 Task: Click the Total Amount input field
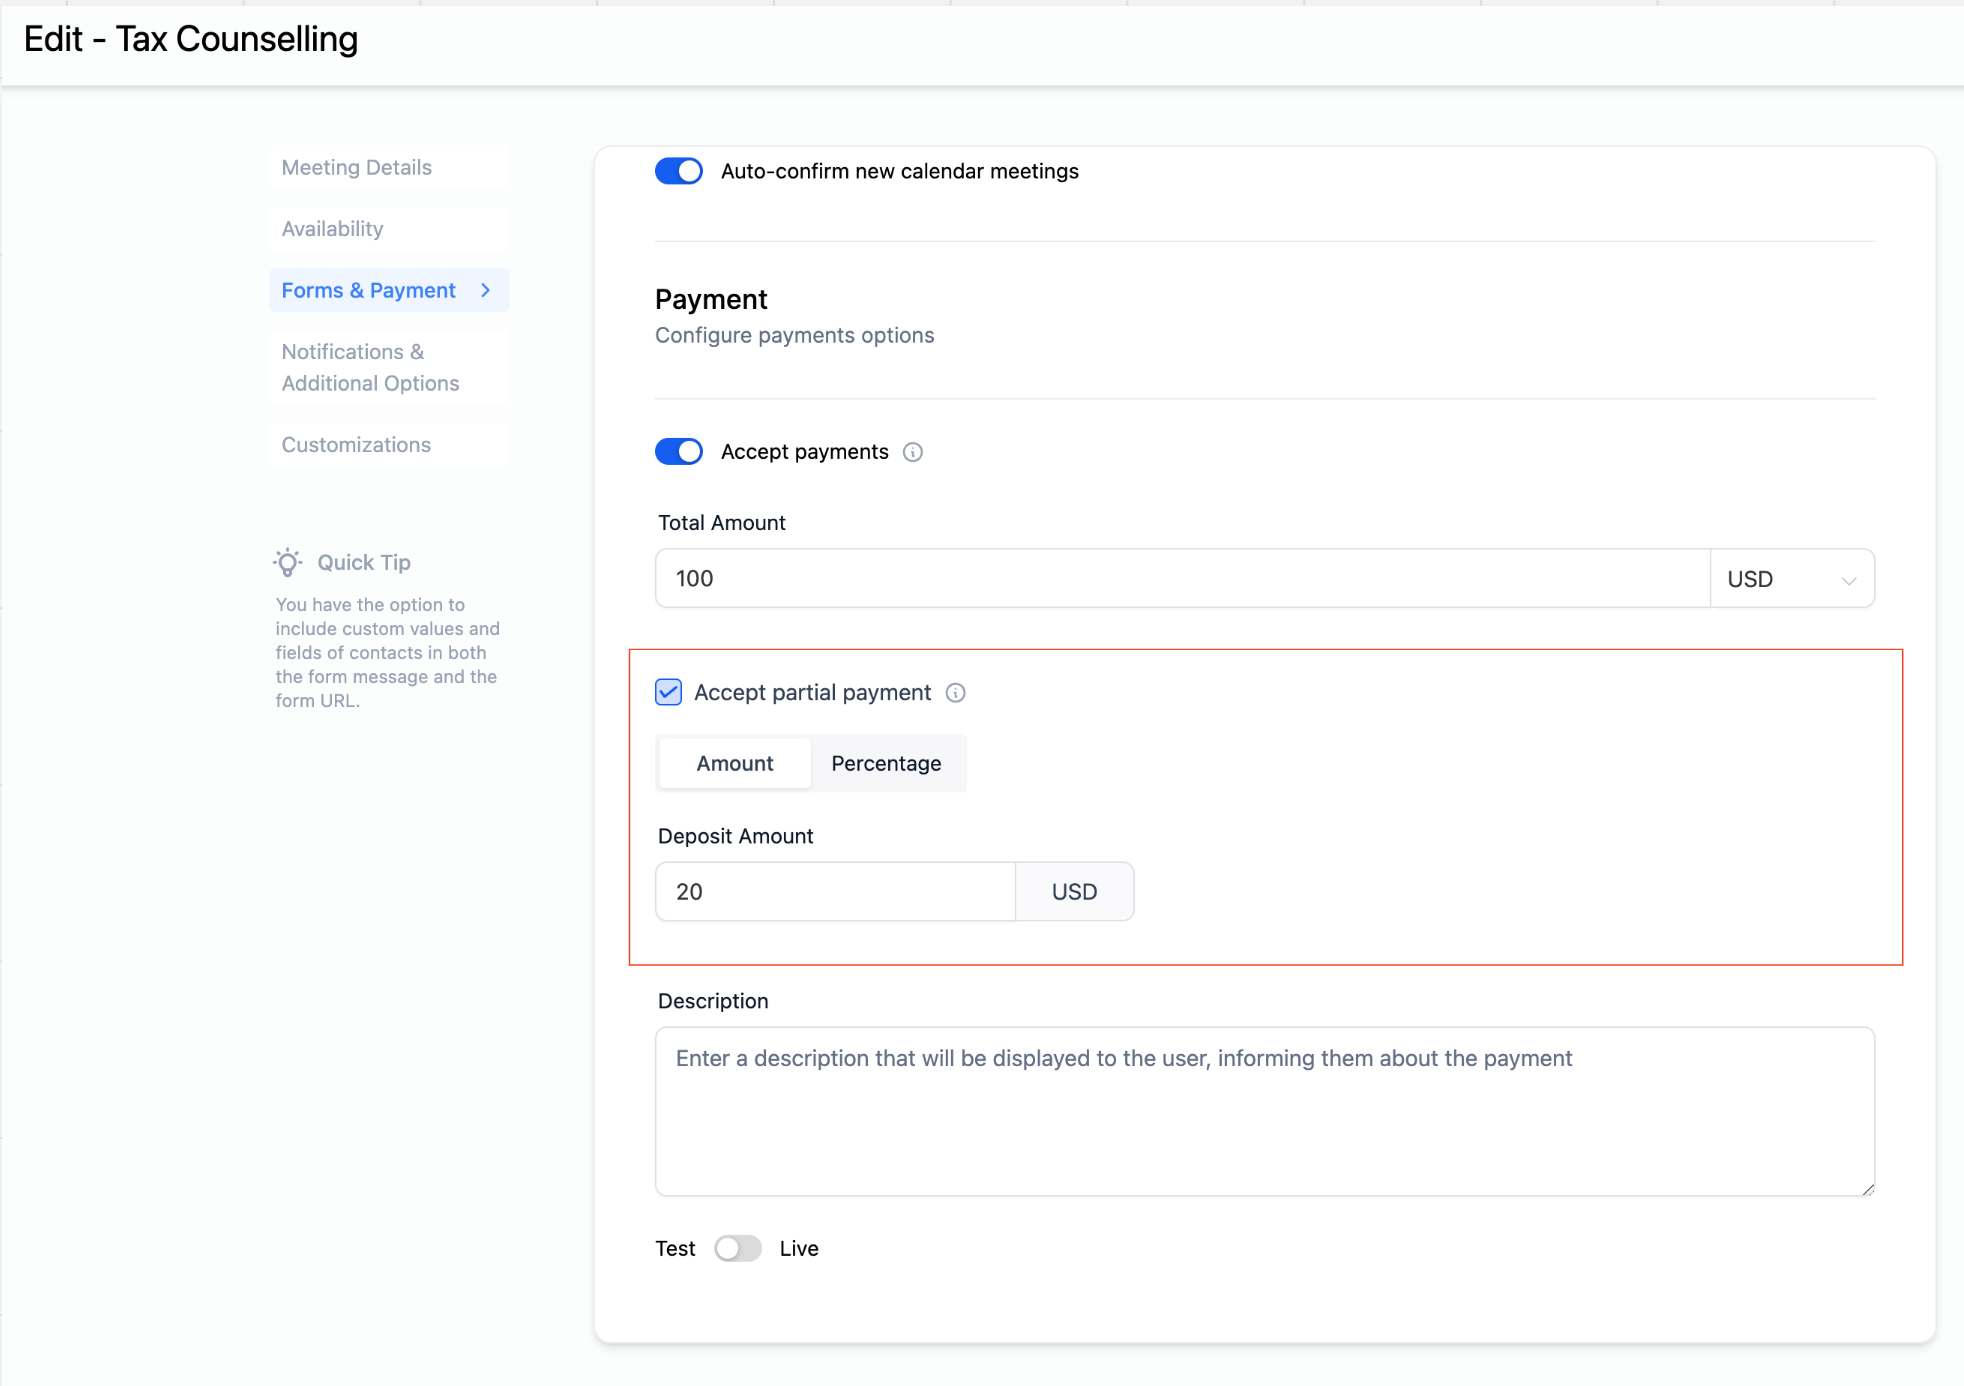[x=1180, y=579]
